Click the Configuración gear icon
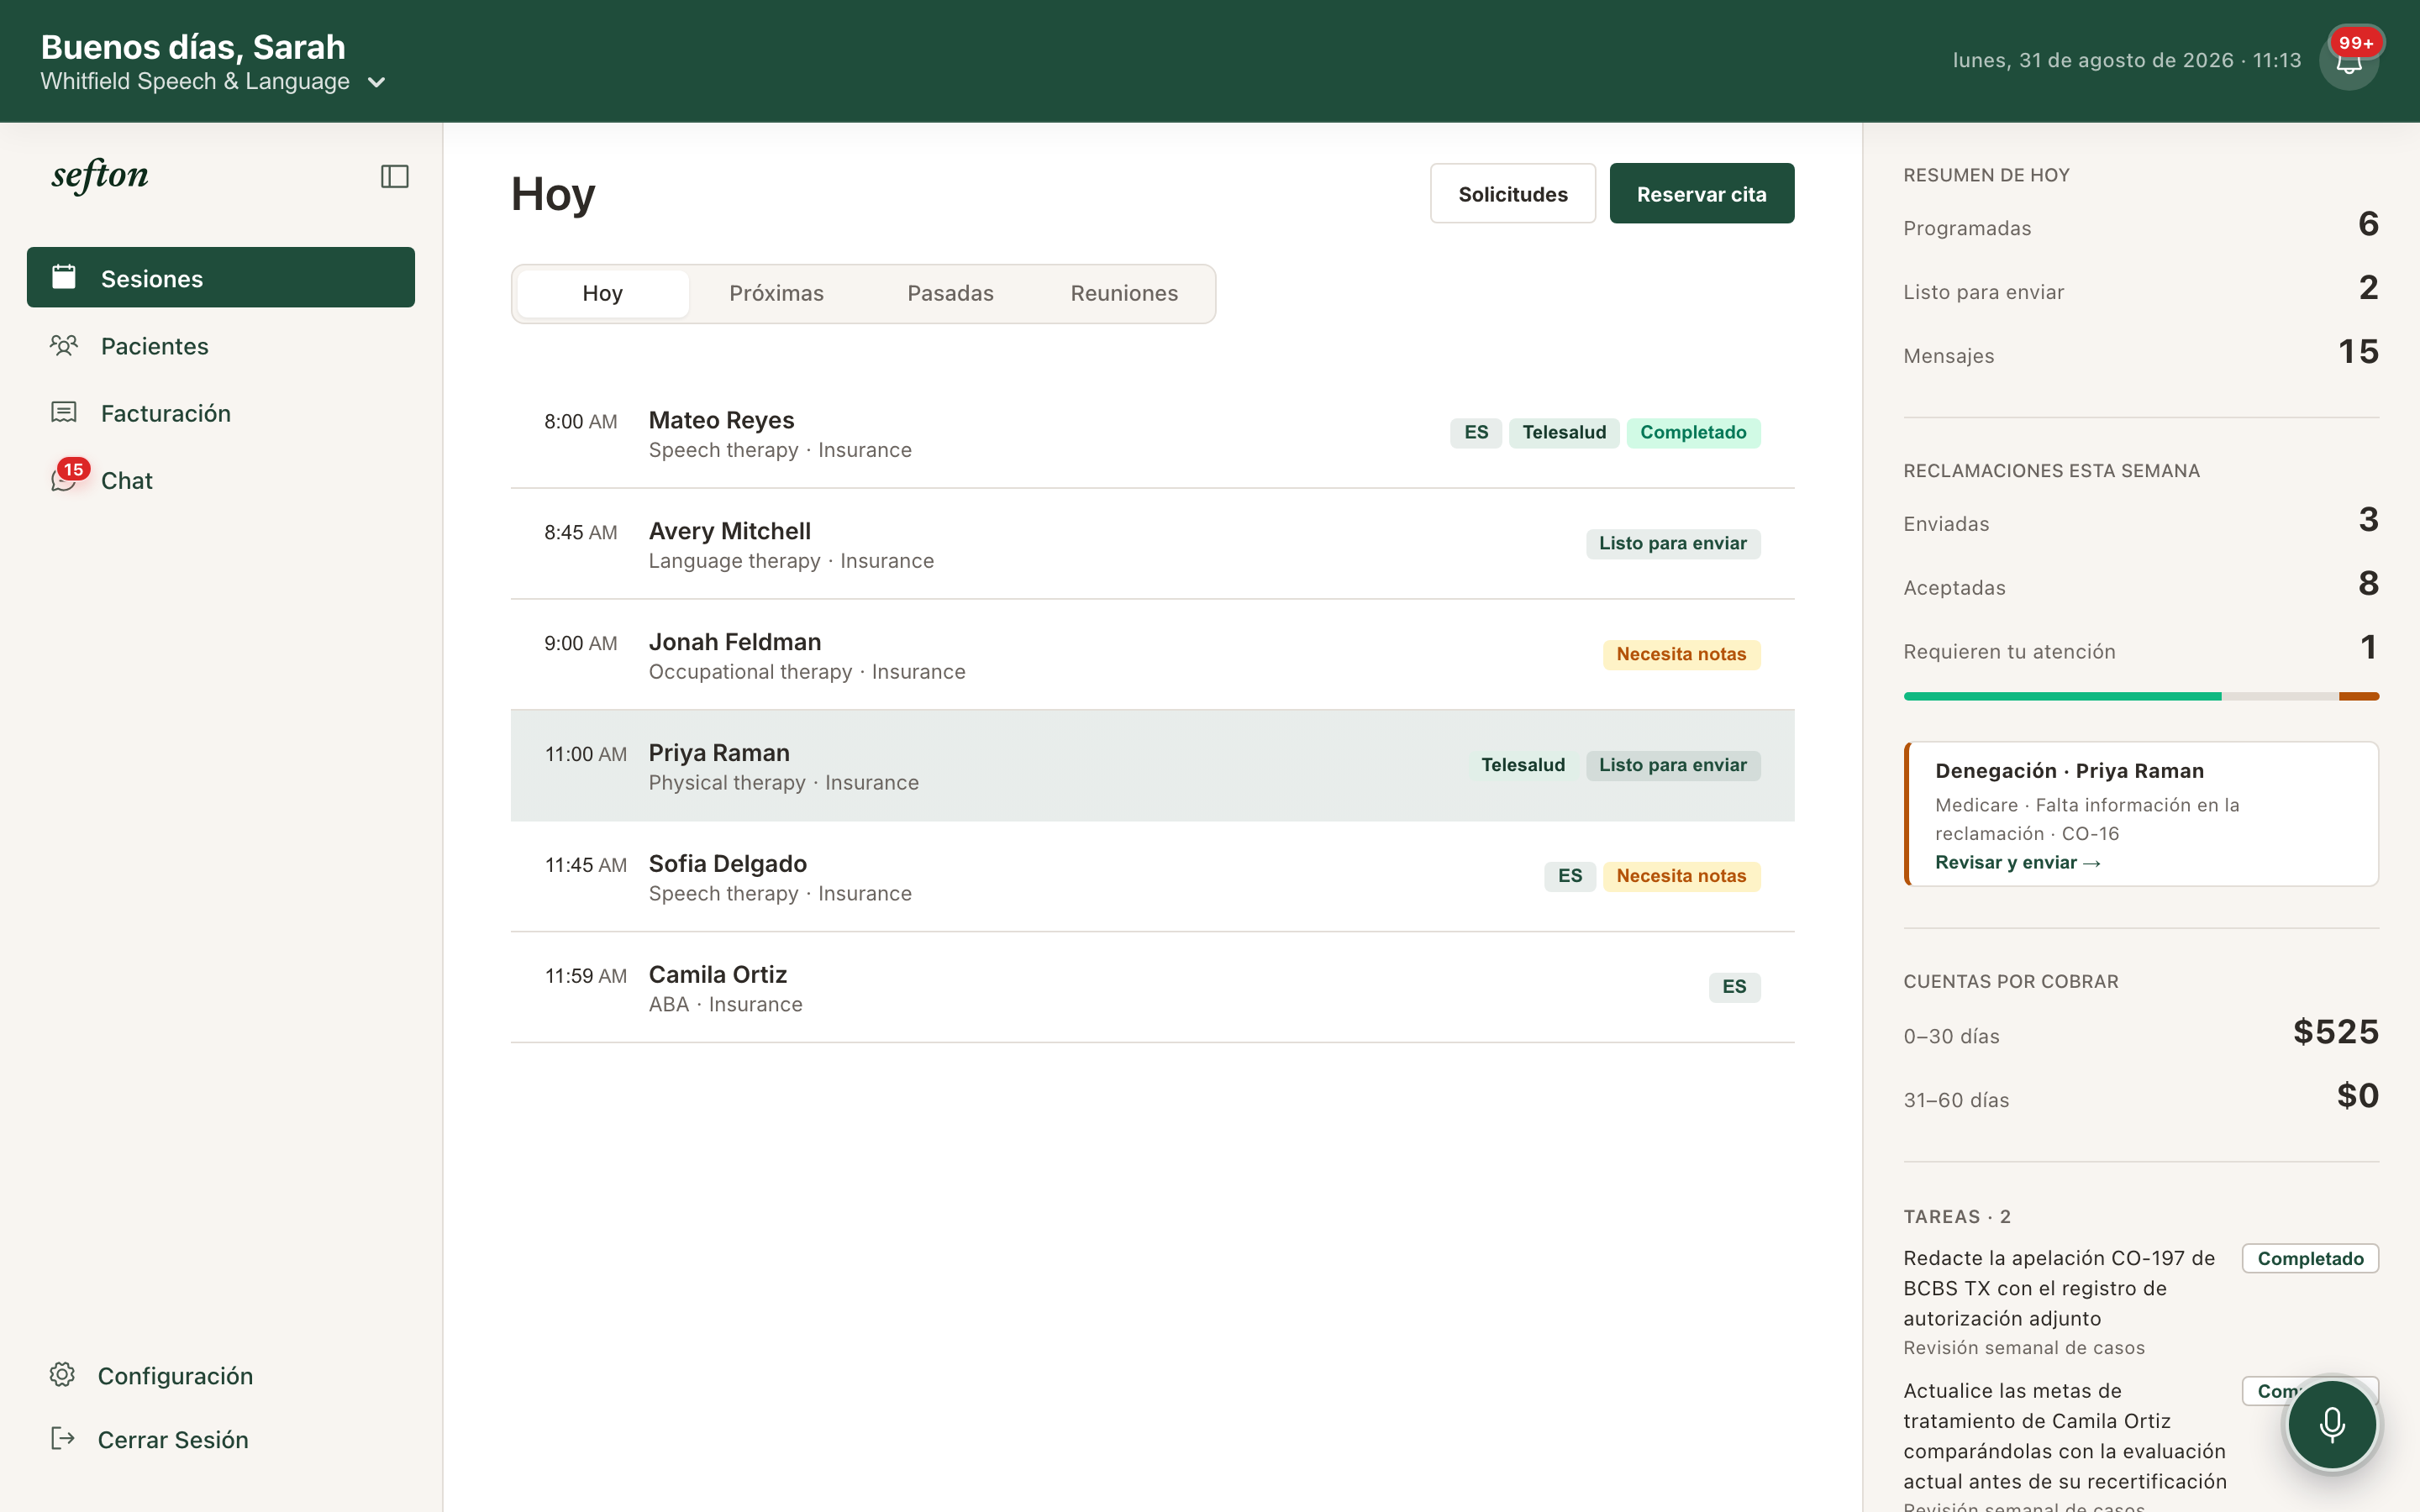Image resolution: width=2420 pixels, height=1512 pixels. pos(62,1375)
